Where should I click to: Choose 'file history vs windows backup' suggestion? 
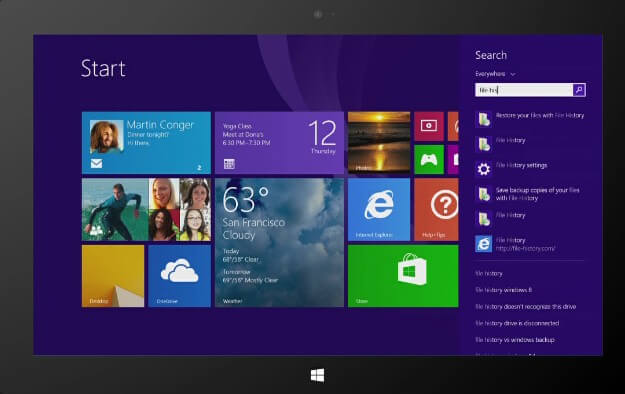515,340
